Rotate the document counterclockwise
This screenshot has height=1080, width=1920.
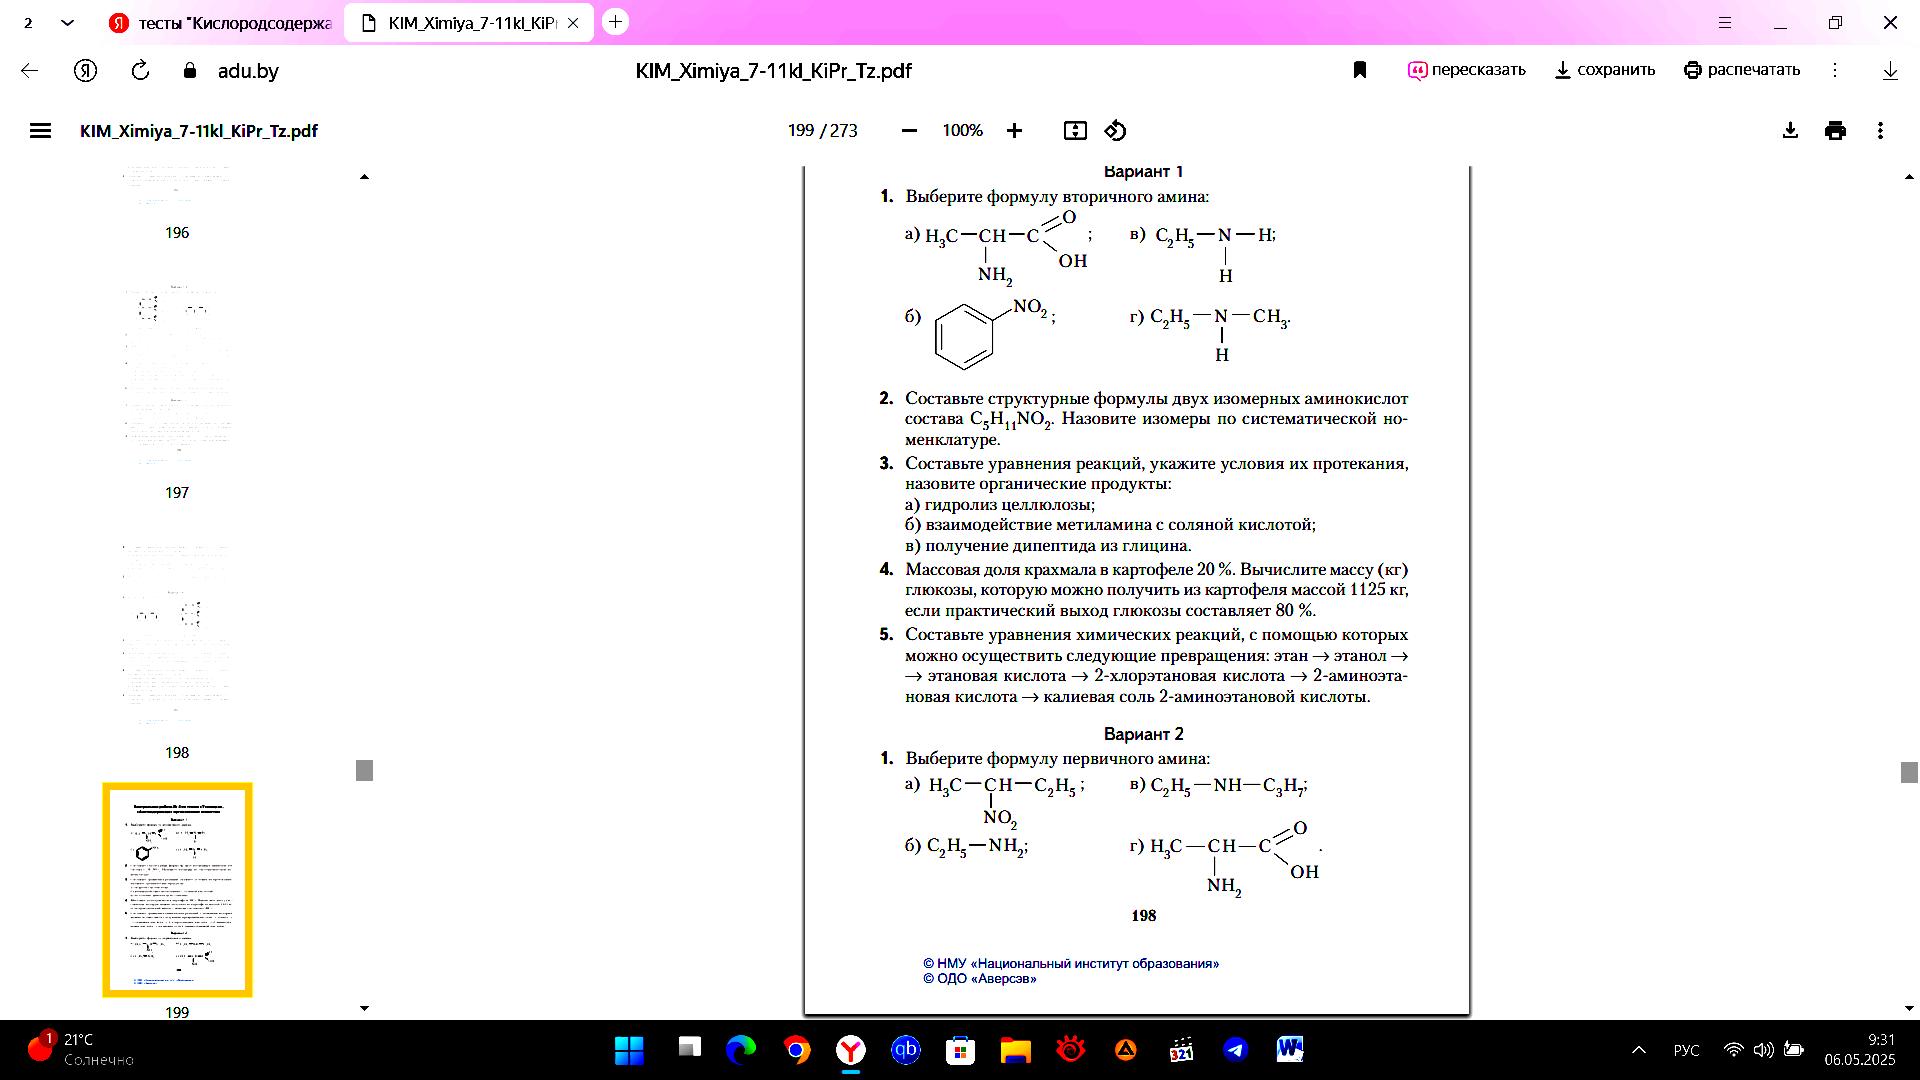click(1115, 131)
